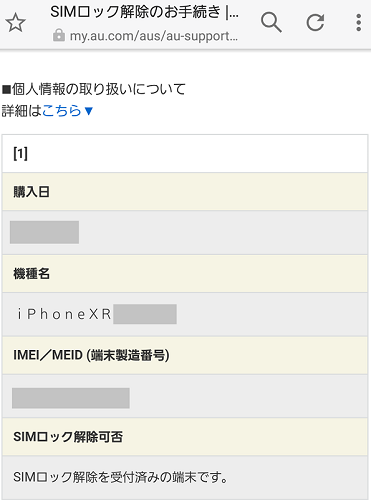Image resolution: width=371 pixels, height=500 pixels.
Task: Tap the 購入日 field label
Action: tap(32, 192)
